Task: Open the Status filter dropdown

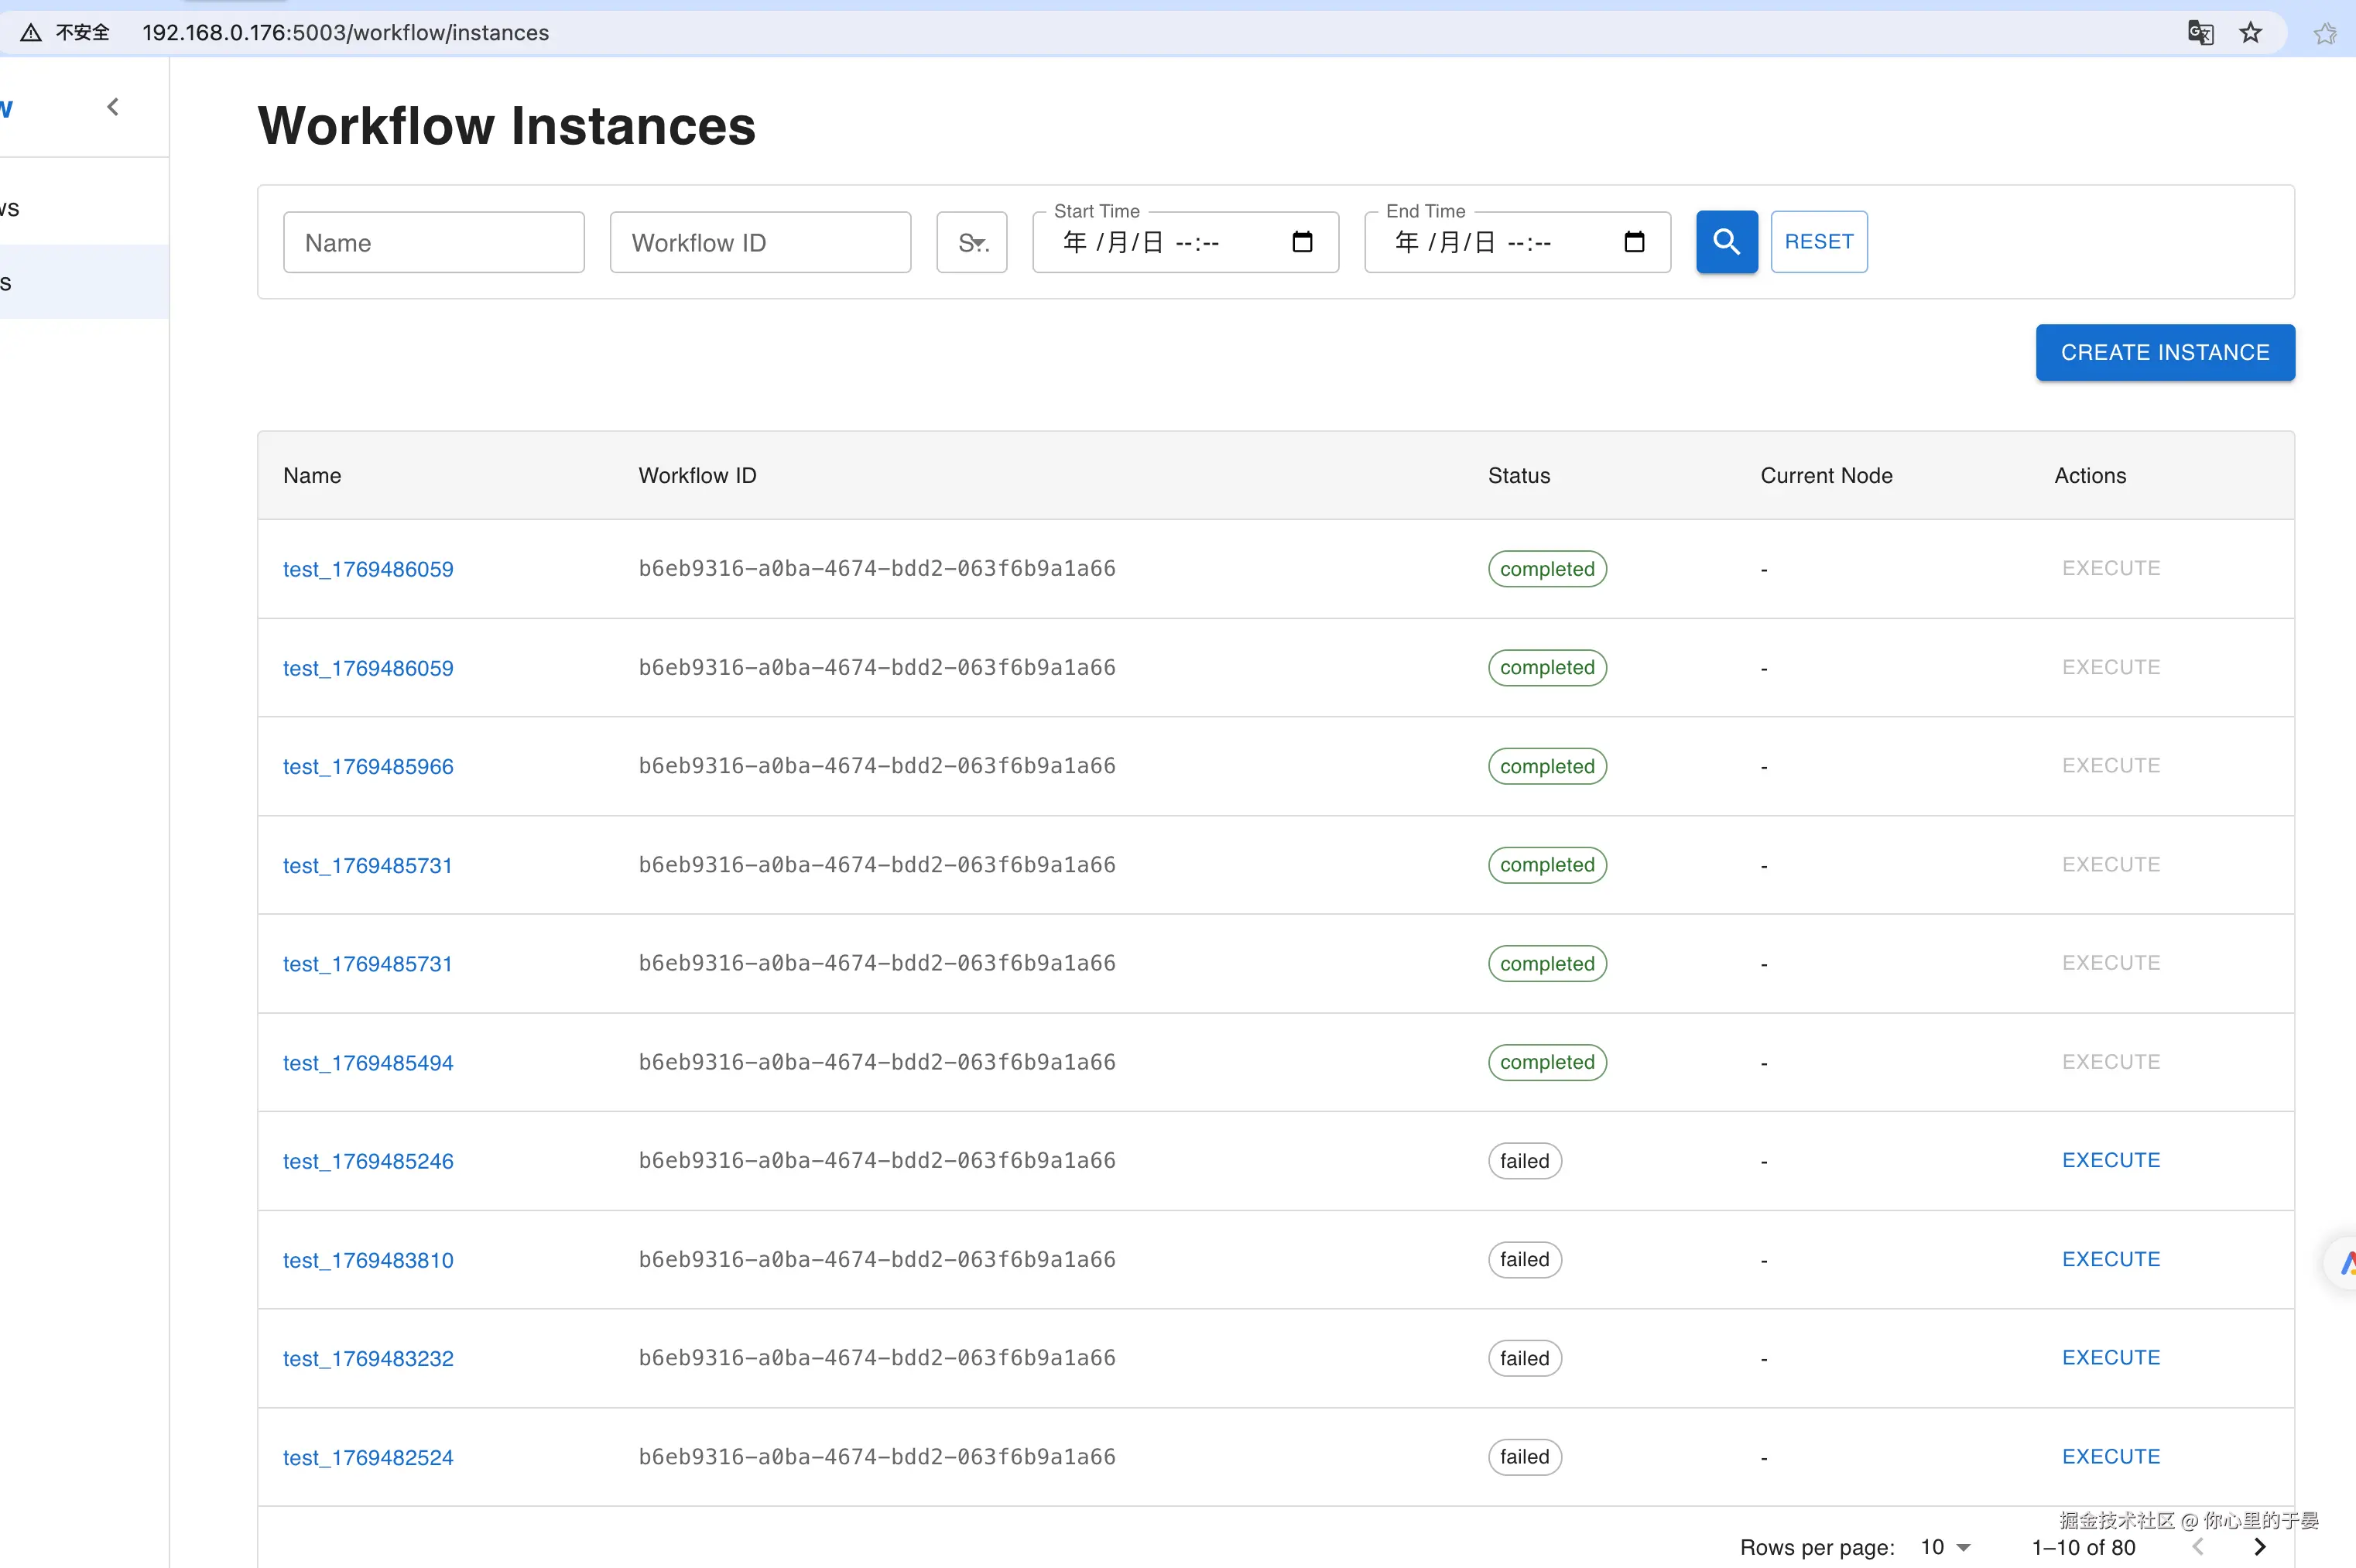Action: click(972, 242)
